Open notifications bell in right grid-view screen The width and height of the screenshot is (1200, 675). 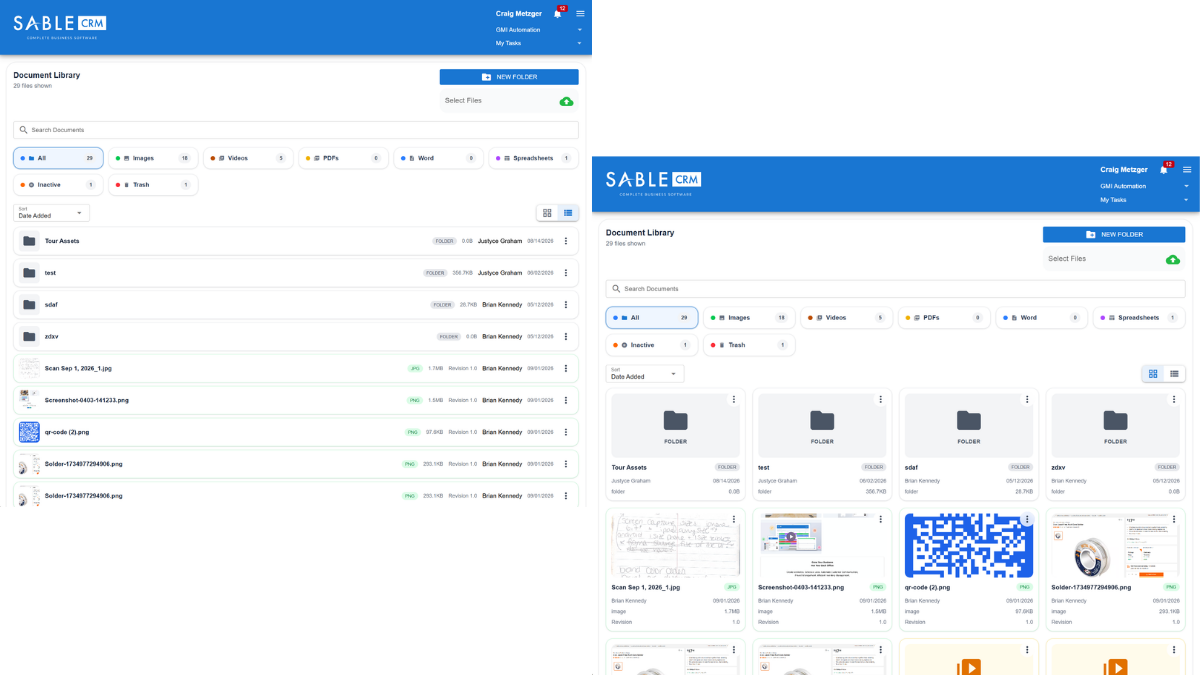click(x=1164, y=170)
